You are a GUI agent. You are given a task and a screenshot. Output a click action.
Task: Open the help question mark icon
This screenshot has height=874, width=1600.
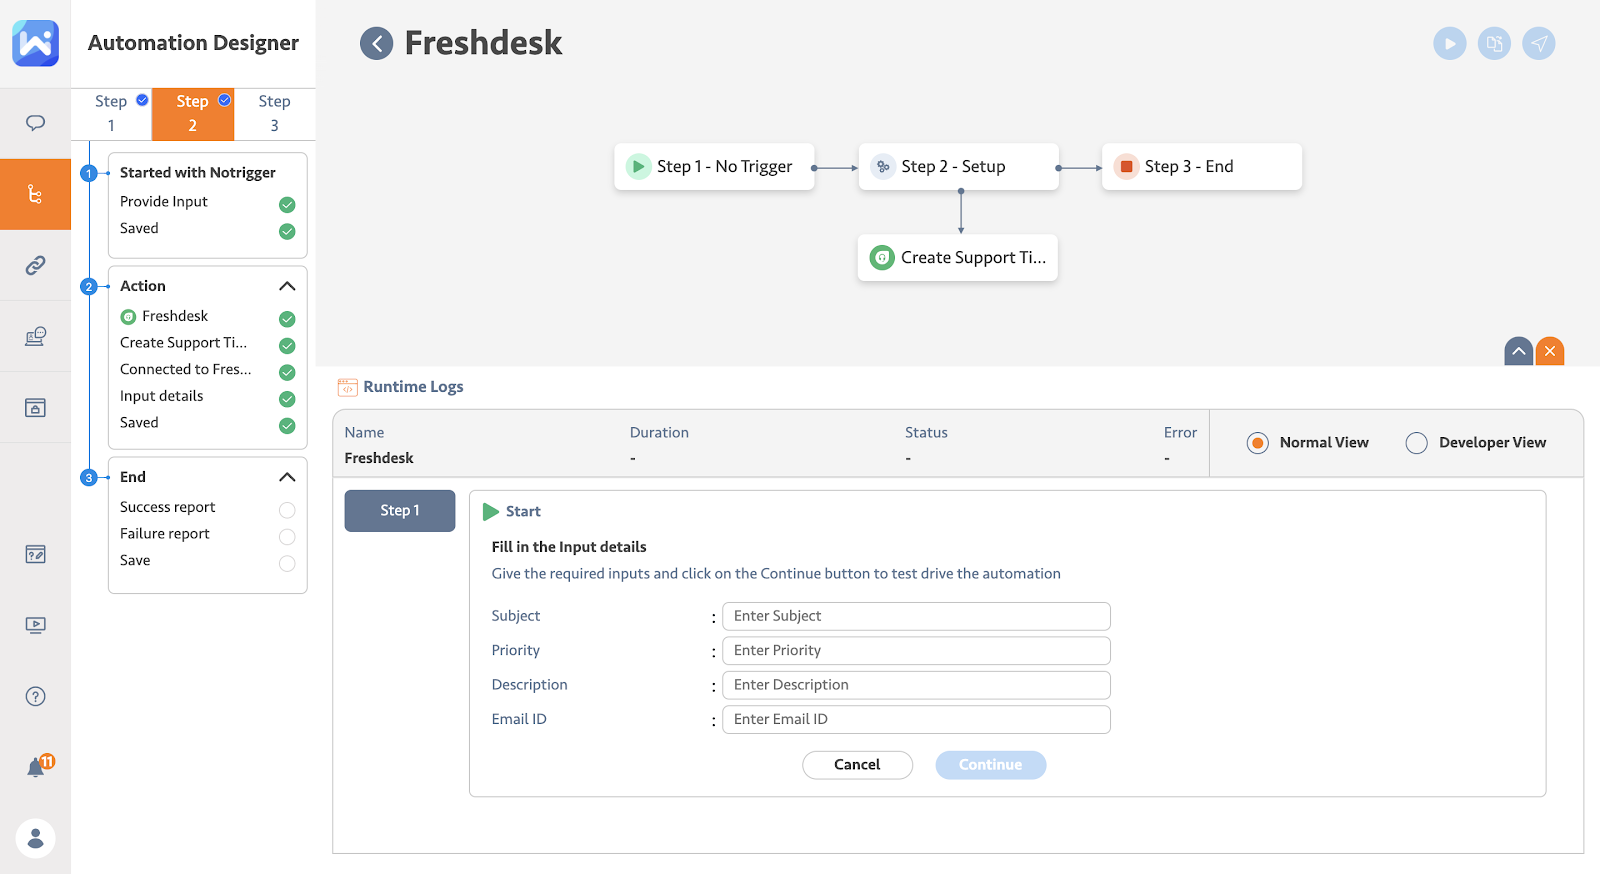35,696
